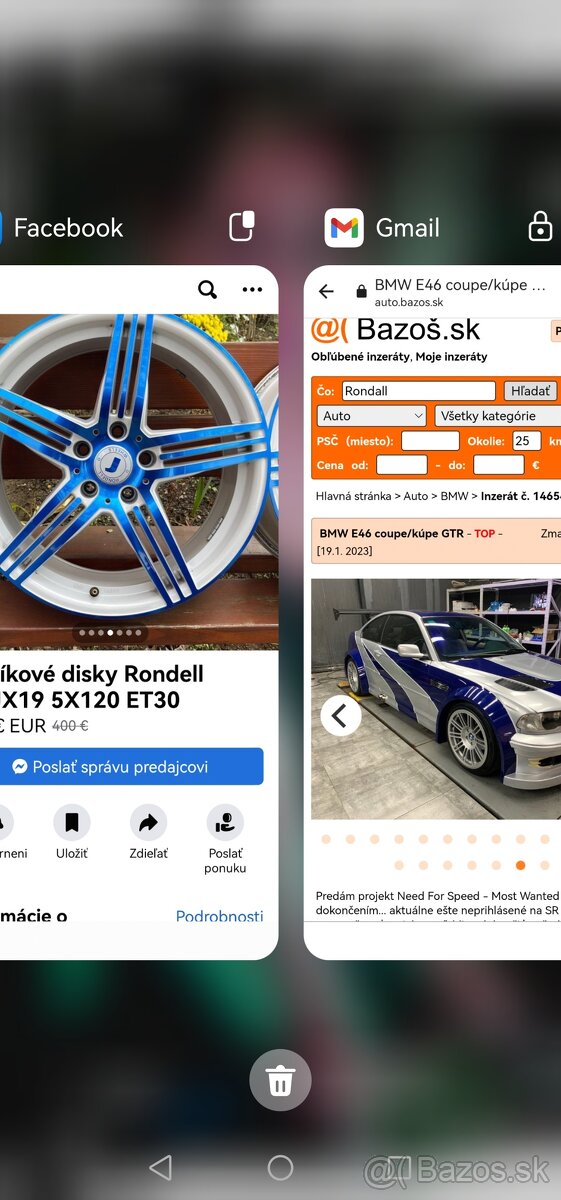Tap the Android home circle button
The width and height of the screenshot is (561, 1200).
click(280, 1167)
